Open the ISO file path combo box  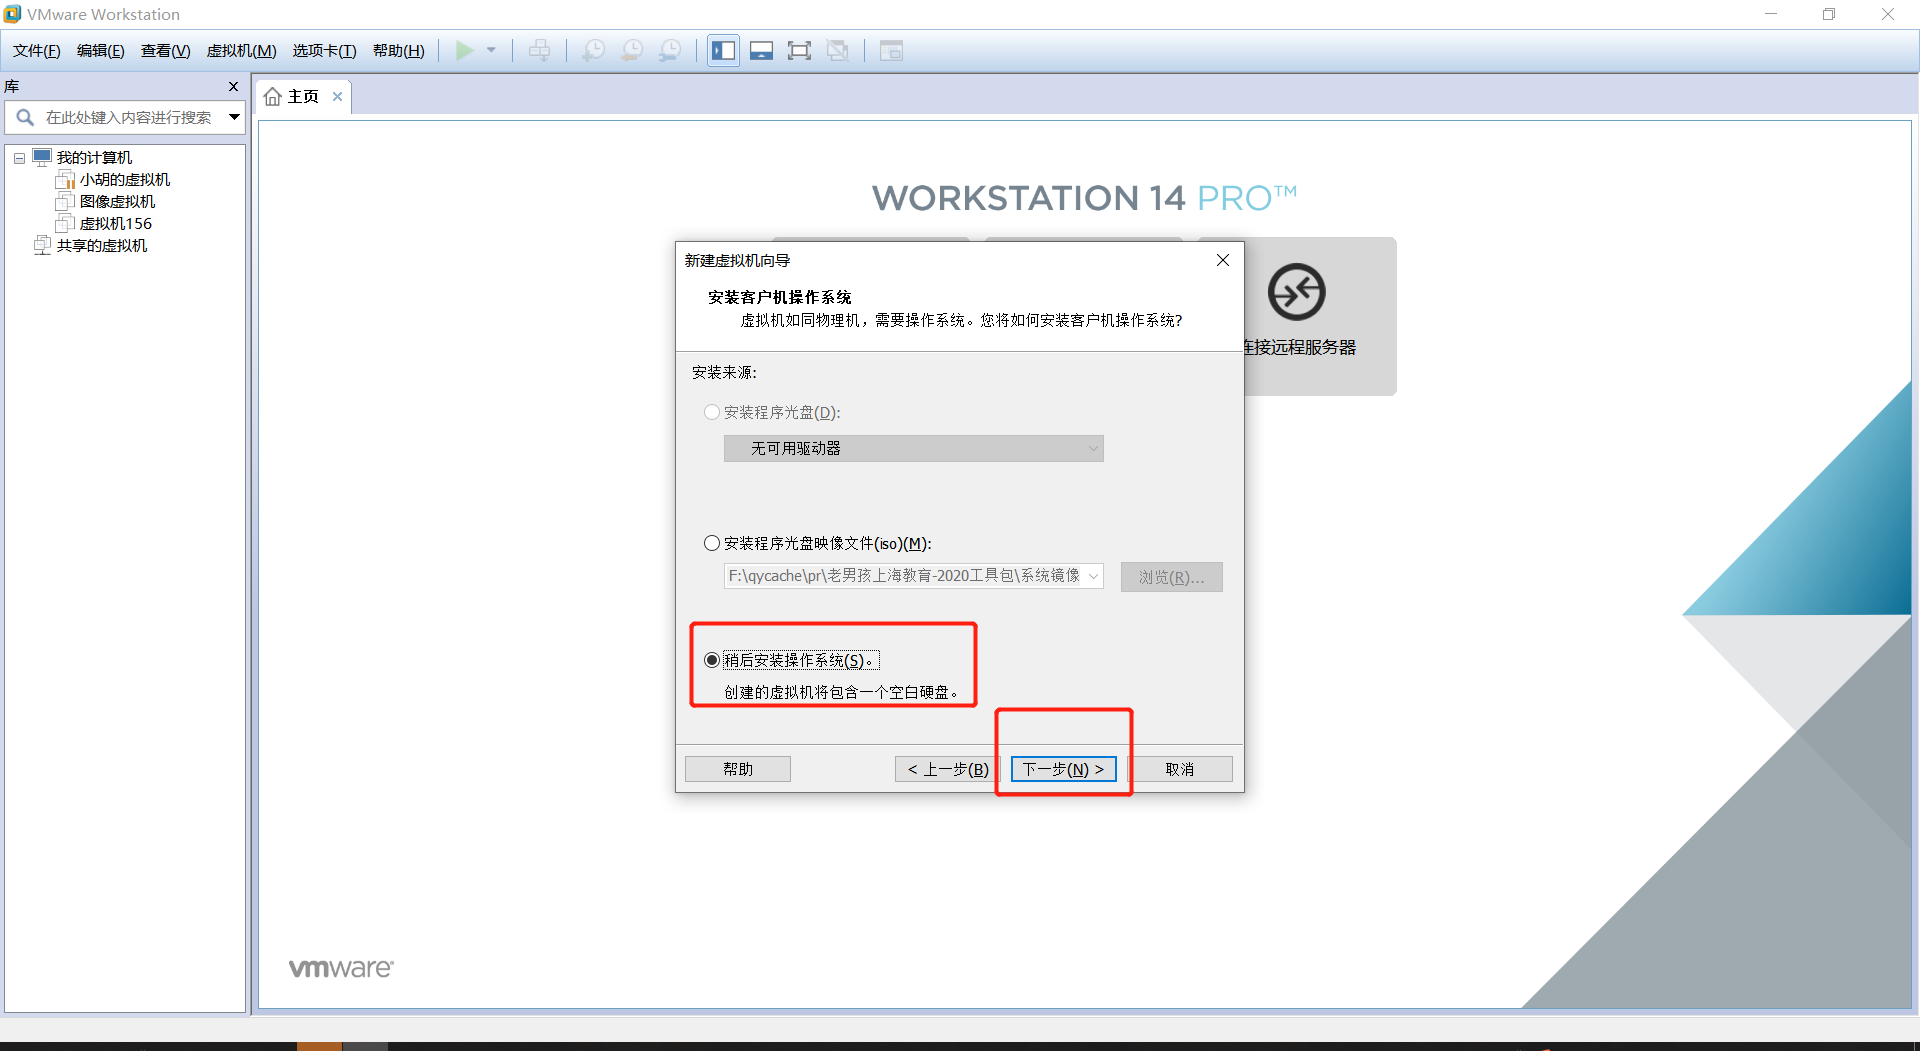click(914, 576)
